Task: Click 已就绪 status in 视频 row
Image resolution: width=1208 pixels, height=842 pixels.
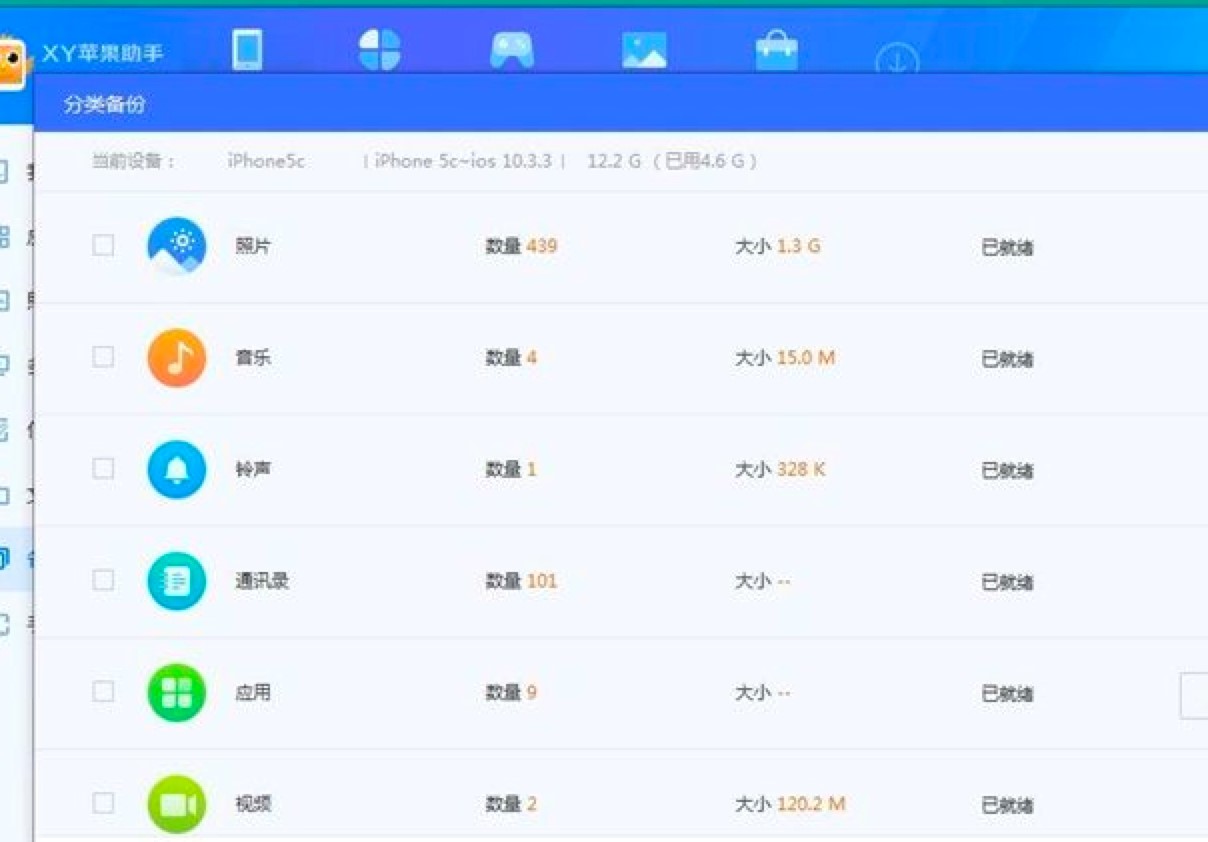Action: pyautogui.click(x=1007, y=806)
